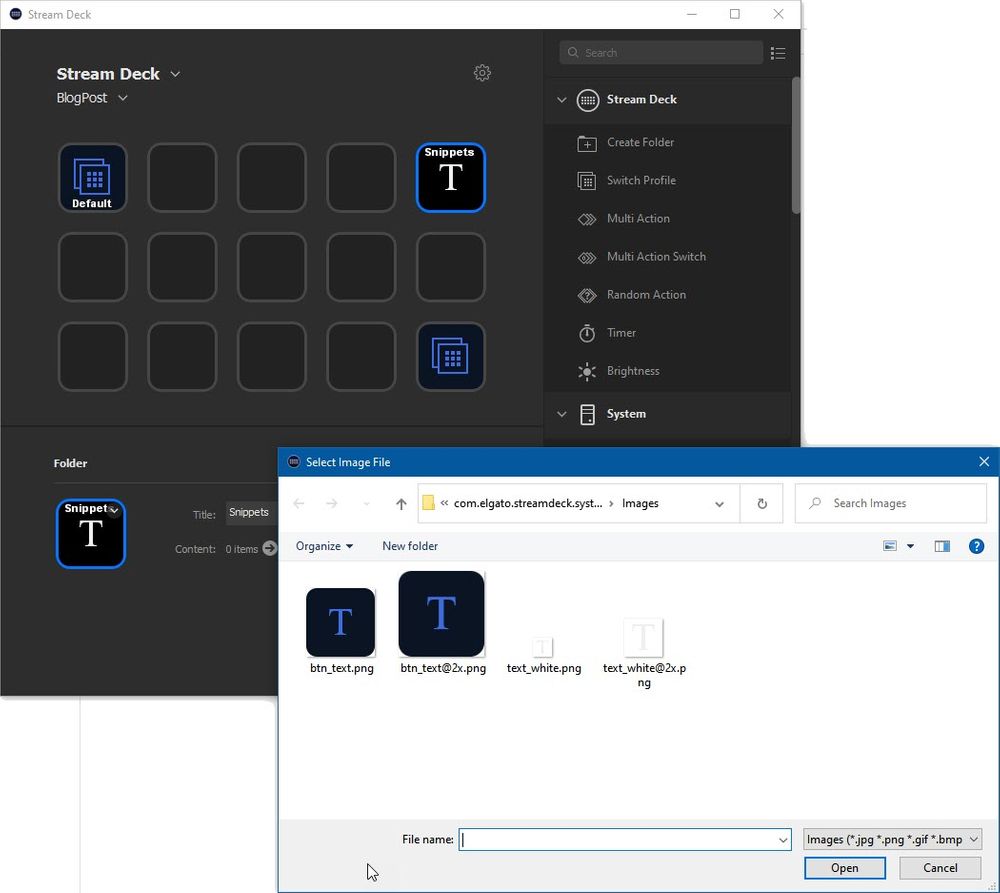The width and height of the screenshot is (1000, 893).
Task: Select the Random Action item
Action: pos(645,294)
